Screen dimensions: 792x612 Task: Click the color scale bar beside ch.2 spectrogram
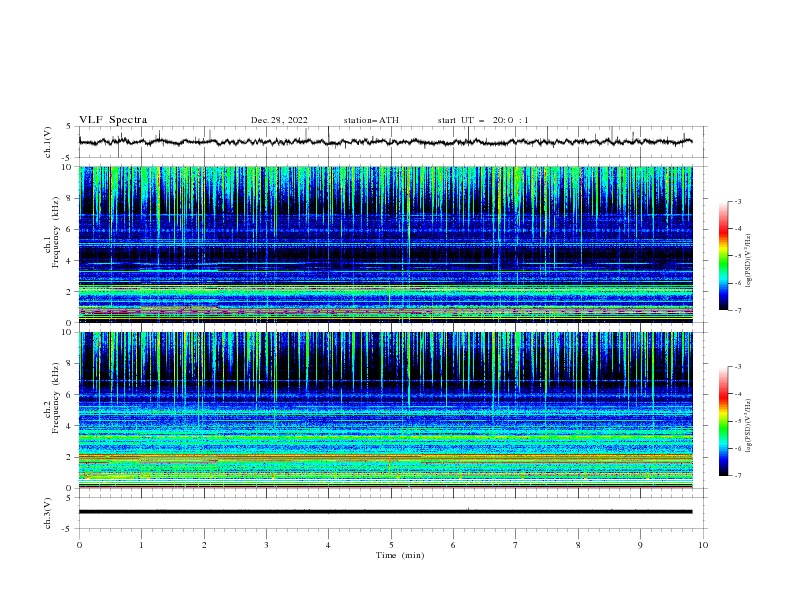(723, 421)
